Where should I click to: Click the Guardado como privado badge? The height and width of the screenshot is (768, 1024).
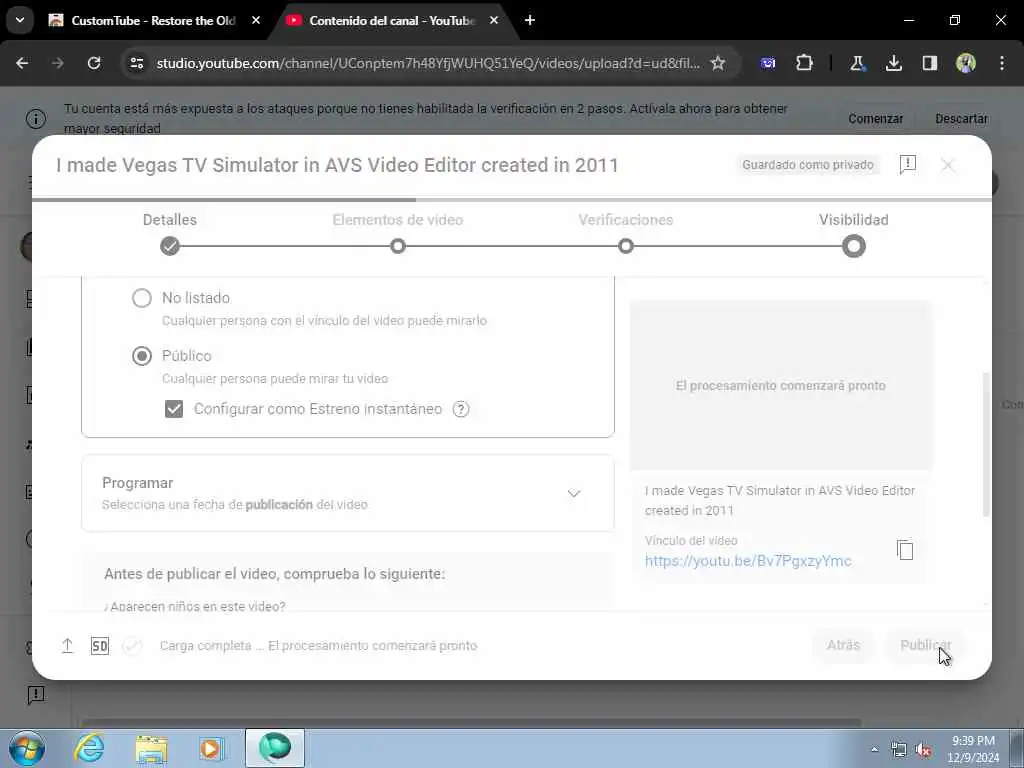808,165
